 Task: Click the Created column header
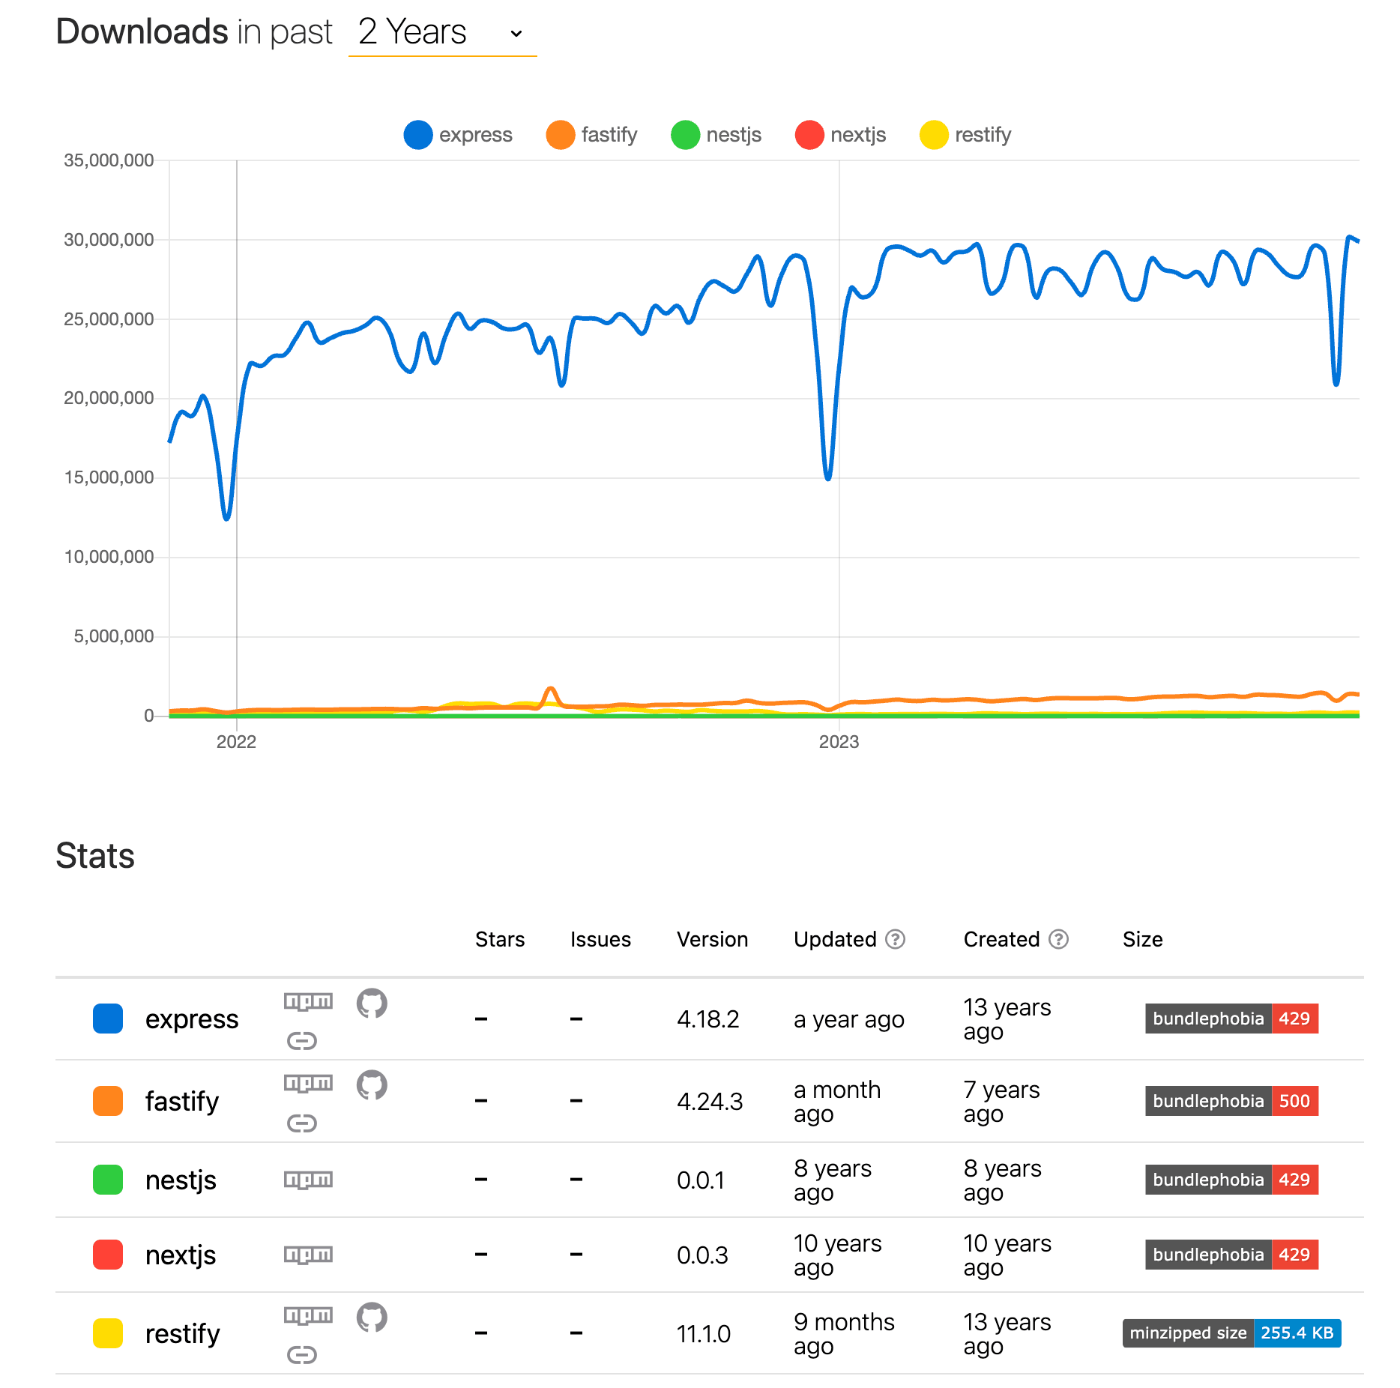(x=1002, y=940)
